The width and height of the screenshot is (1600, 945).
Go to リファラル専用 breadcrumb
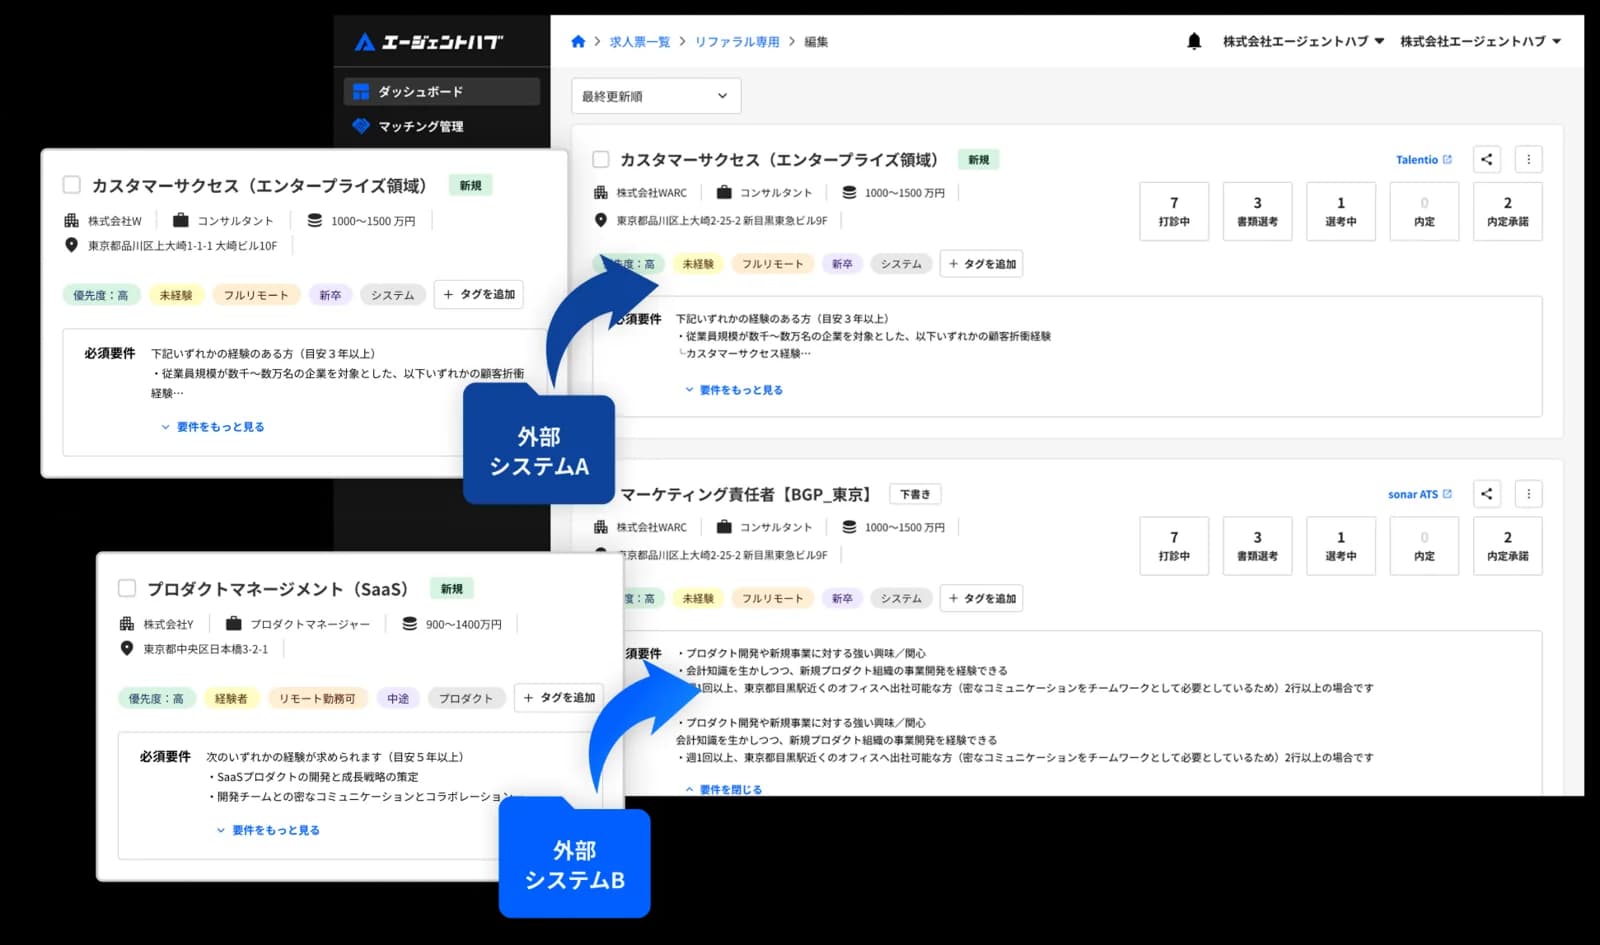[737, 42]
